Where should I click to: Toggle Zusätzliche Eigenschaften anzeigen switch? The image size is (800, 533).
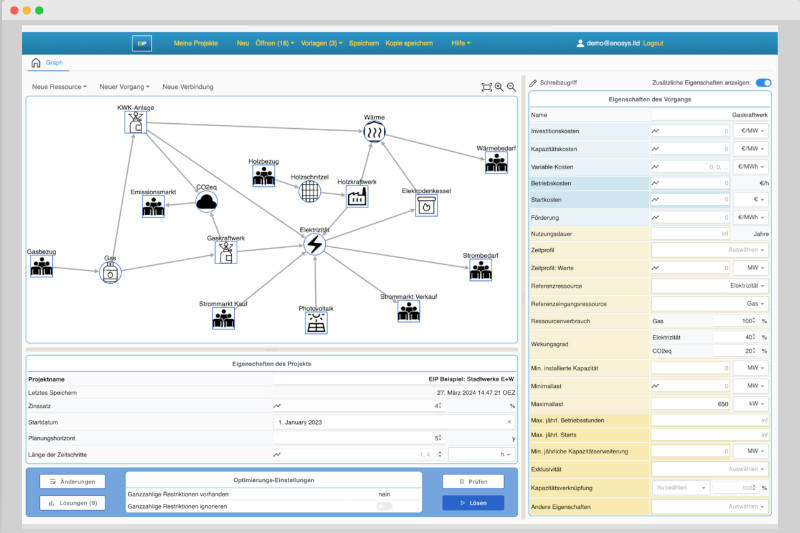point(763,83)
